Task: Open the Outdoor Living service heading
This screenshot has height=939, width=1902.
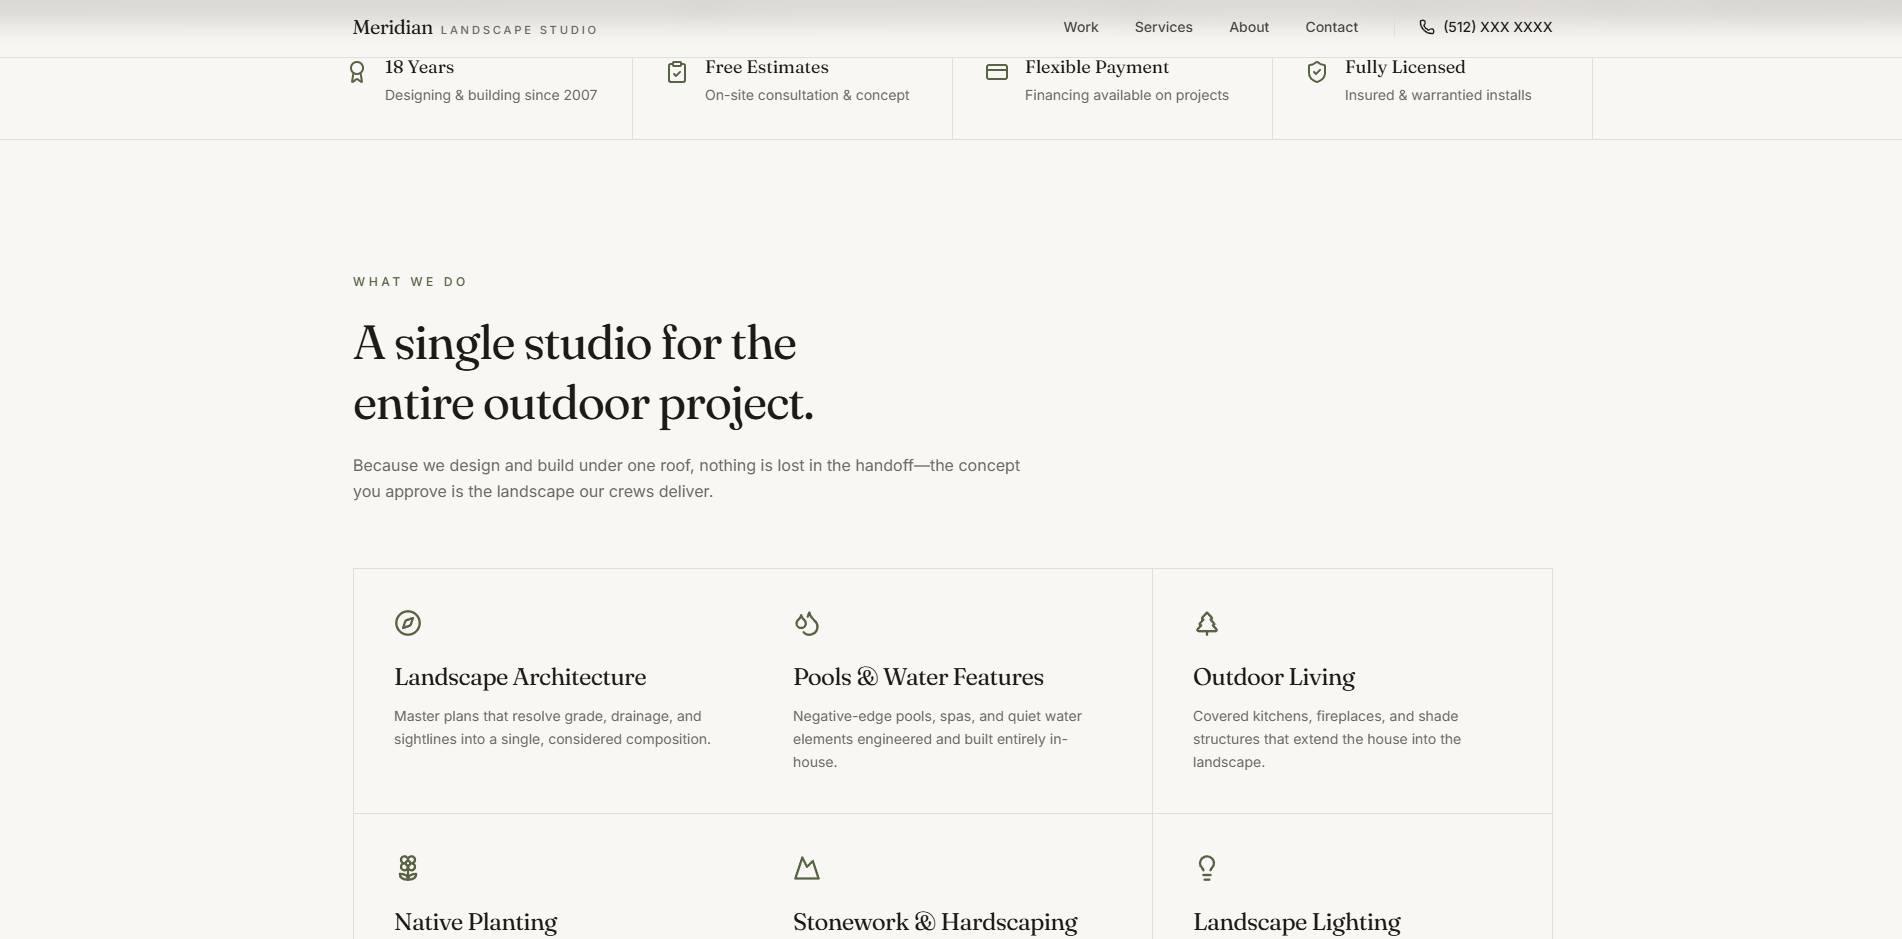Action: click(1274, 677)
